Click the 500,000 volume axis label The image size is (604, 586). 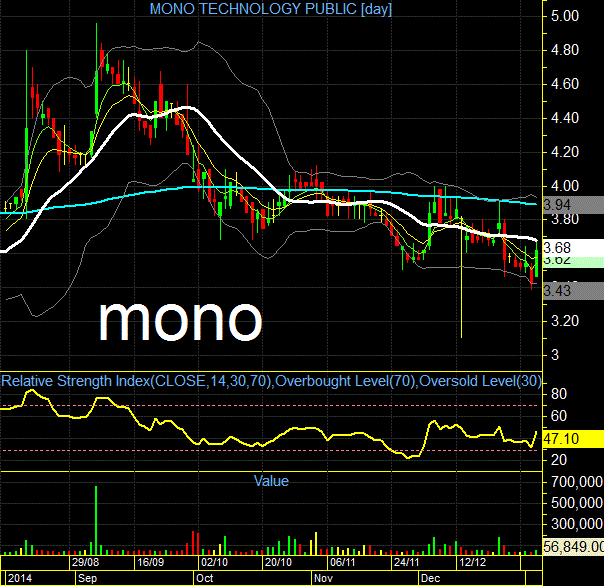(577, 503)
